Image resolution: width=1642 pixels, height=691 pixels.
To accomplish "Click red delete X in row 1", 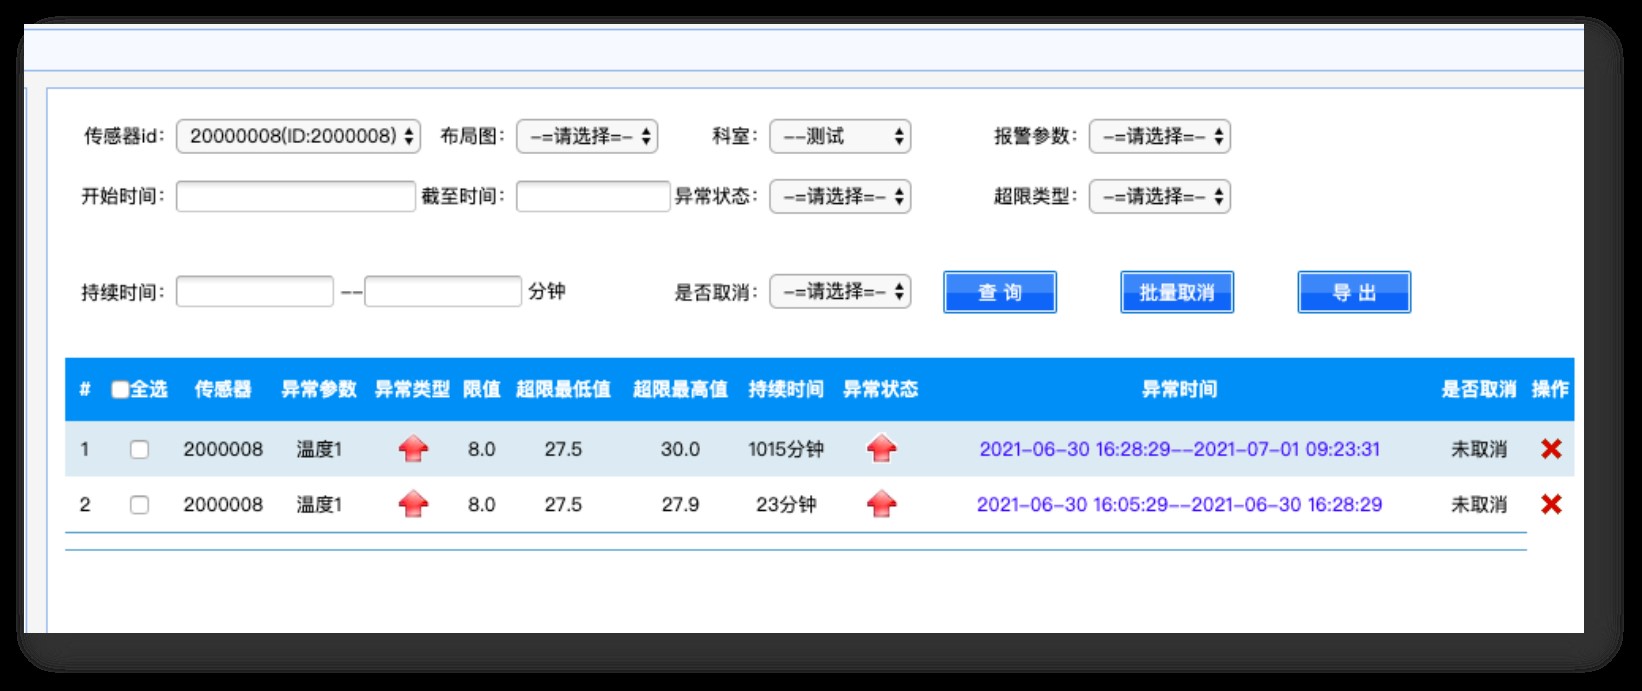I will [1551, 449].
